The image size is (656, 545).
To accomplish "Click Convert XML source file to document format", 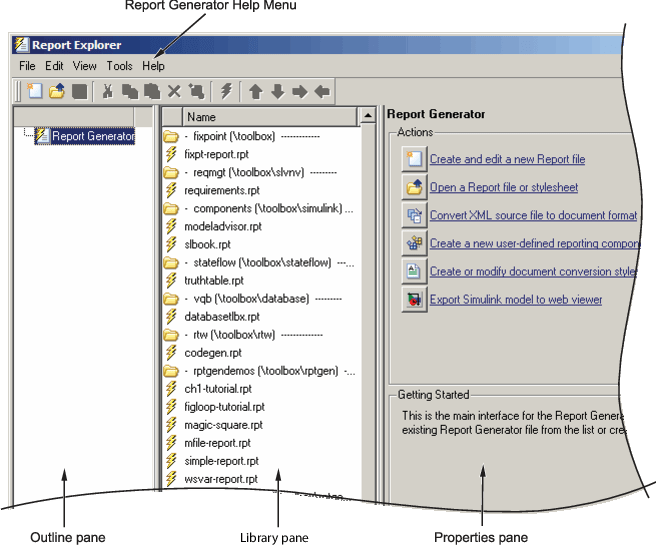I will (x=533, y=215).
